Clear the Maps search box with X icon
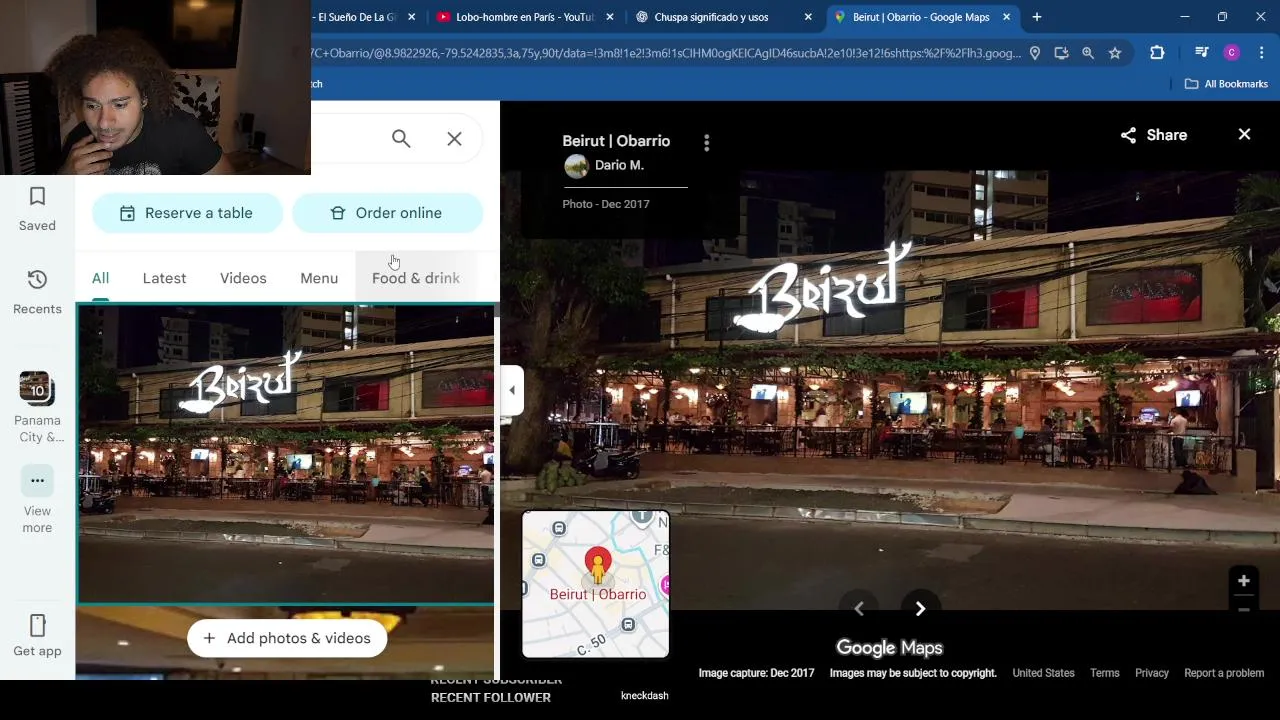Viewport: 1280px width, 720px height. click(x=454, y=139)
